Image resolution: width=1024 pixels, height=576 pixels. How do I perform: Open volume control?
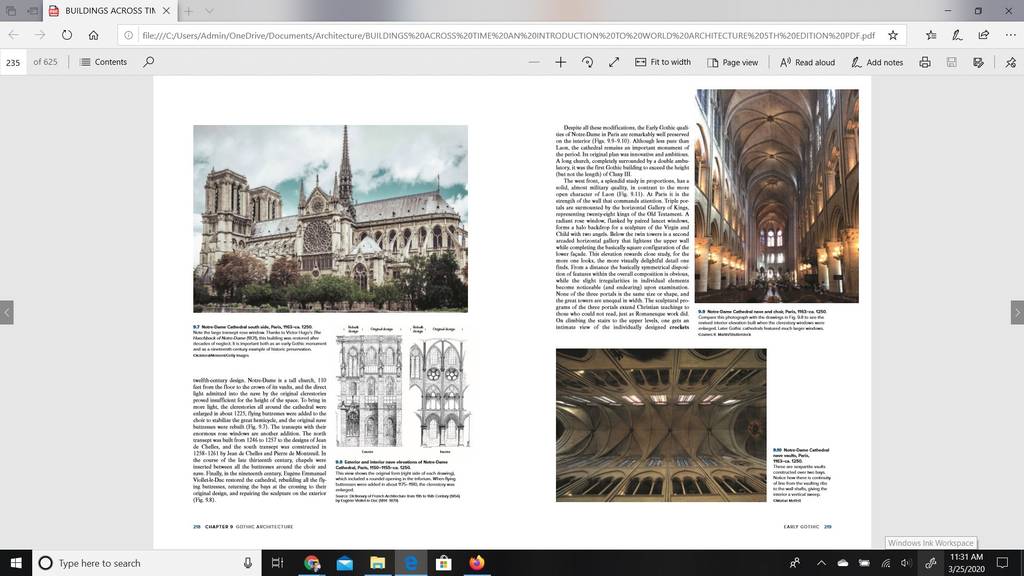(x=905, y=563)
